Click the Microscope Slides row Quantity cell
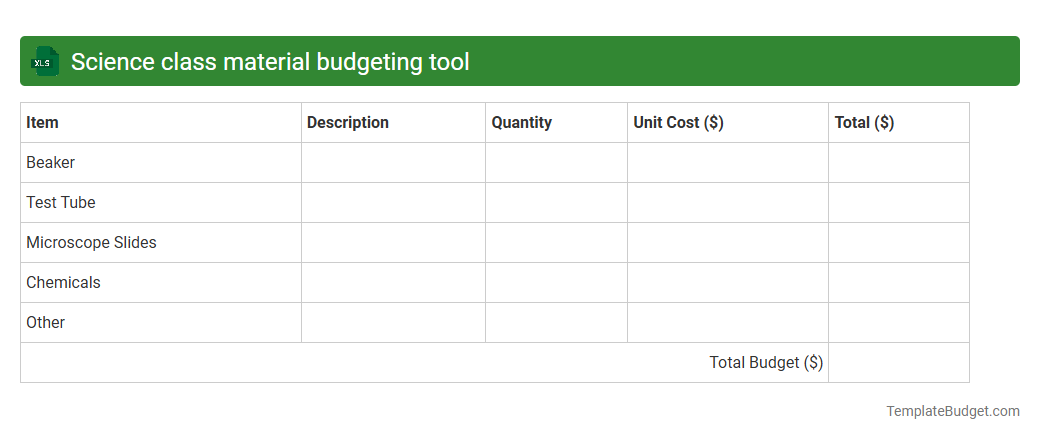This screenshot has height=440, width=1040. pos(556,242)
